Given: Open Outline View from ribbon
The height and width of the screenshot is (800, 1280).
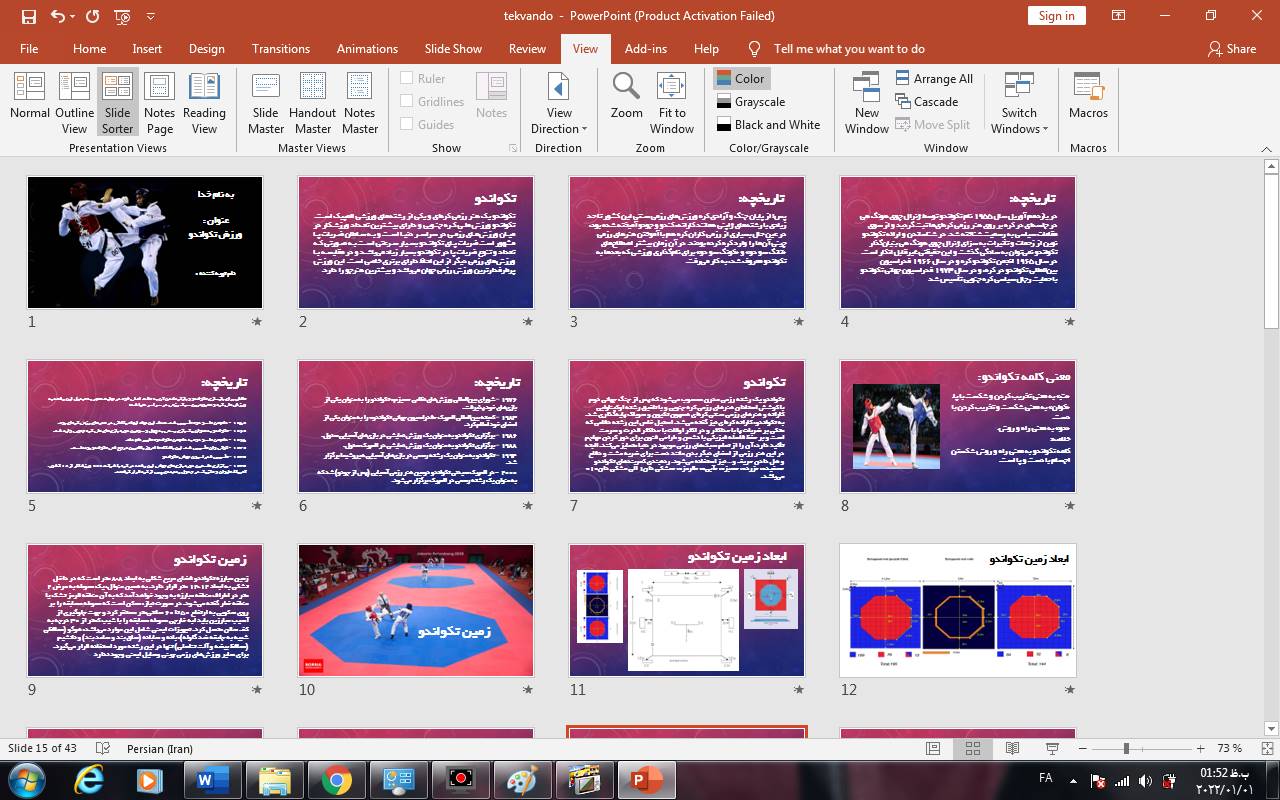Looking at the screenshot, I should 75,100.
